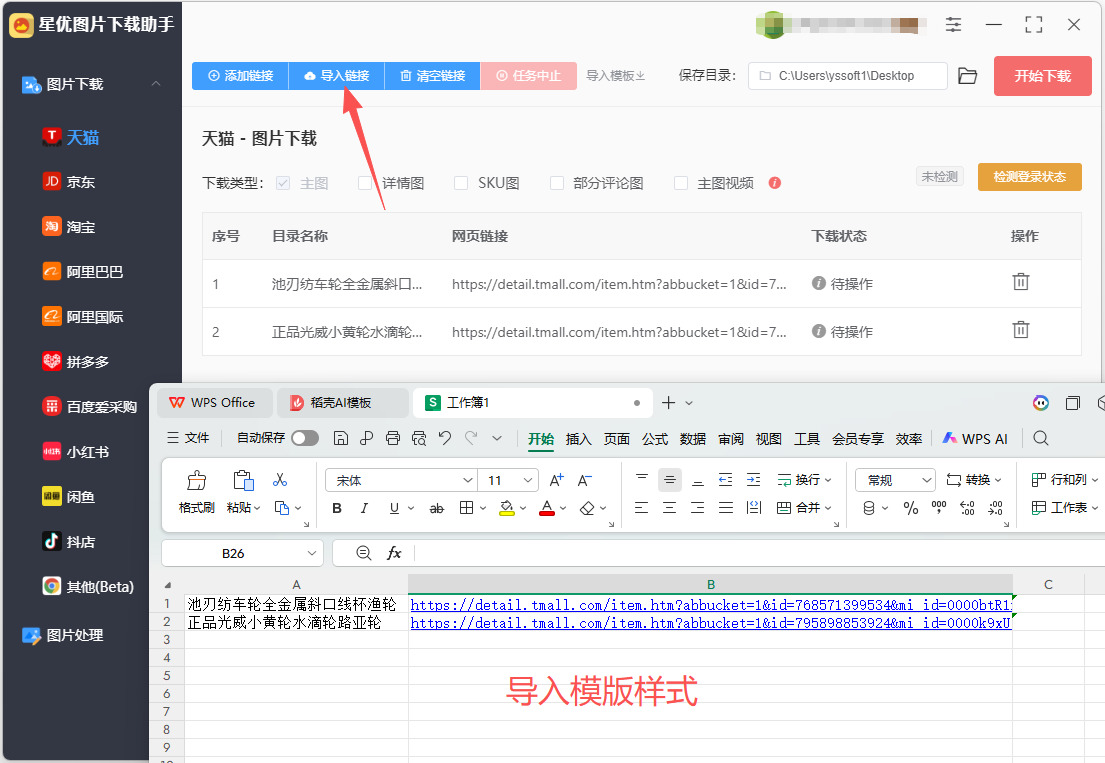Open the fx insert function button

394,553
